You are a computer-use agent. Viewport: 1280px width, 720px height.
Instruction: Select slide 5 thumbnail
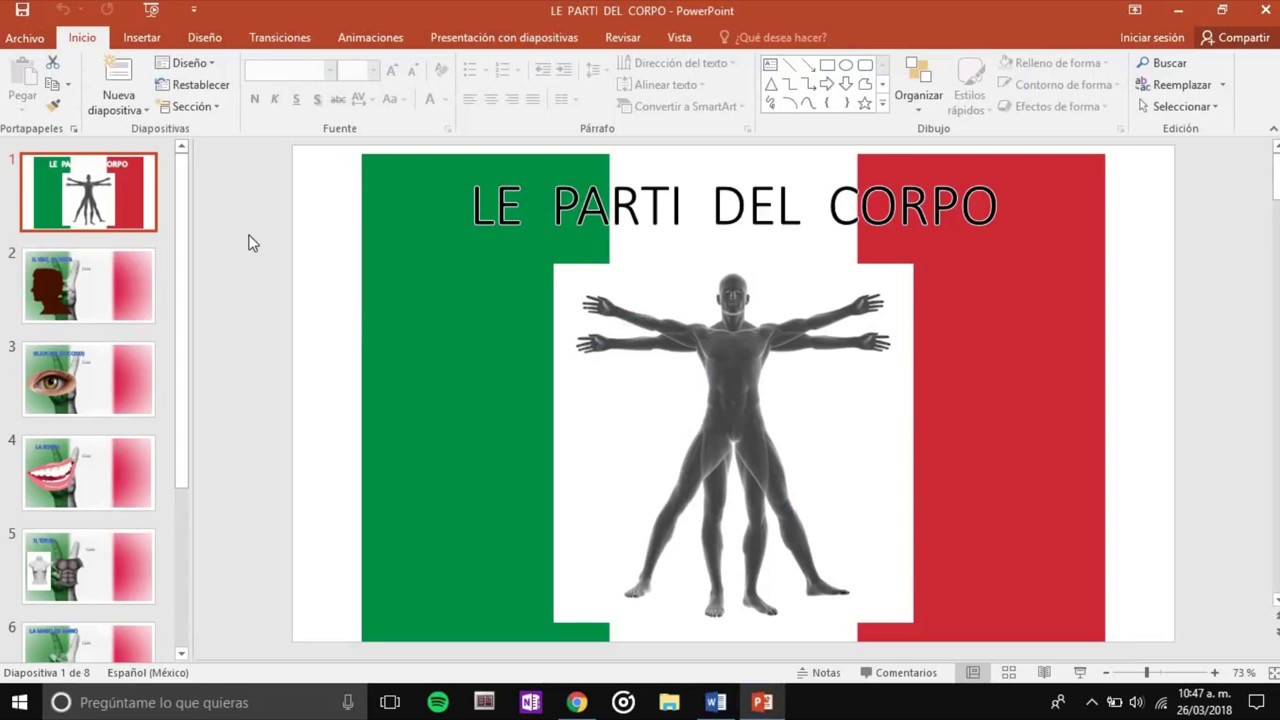tap(89, 566)
